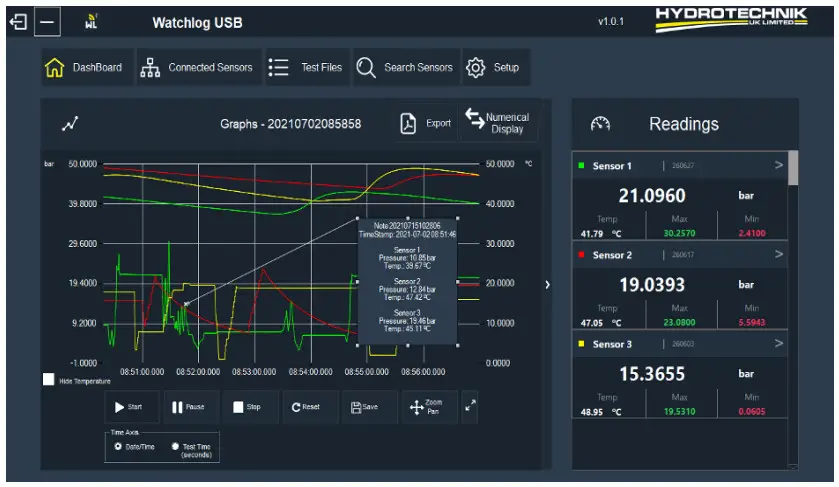Screen dimensions: 839x487
Task: Start the graph recording
Action: 131,407
